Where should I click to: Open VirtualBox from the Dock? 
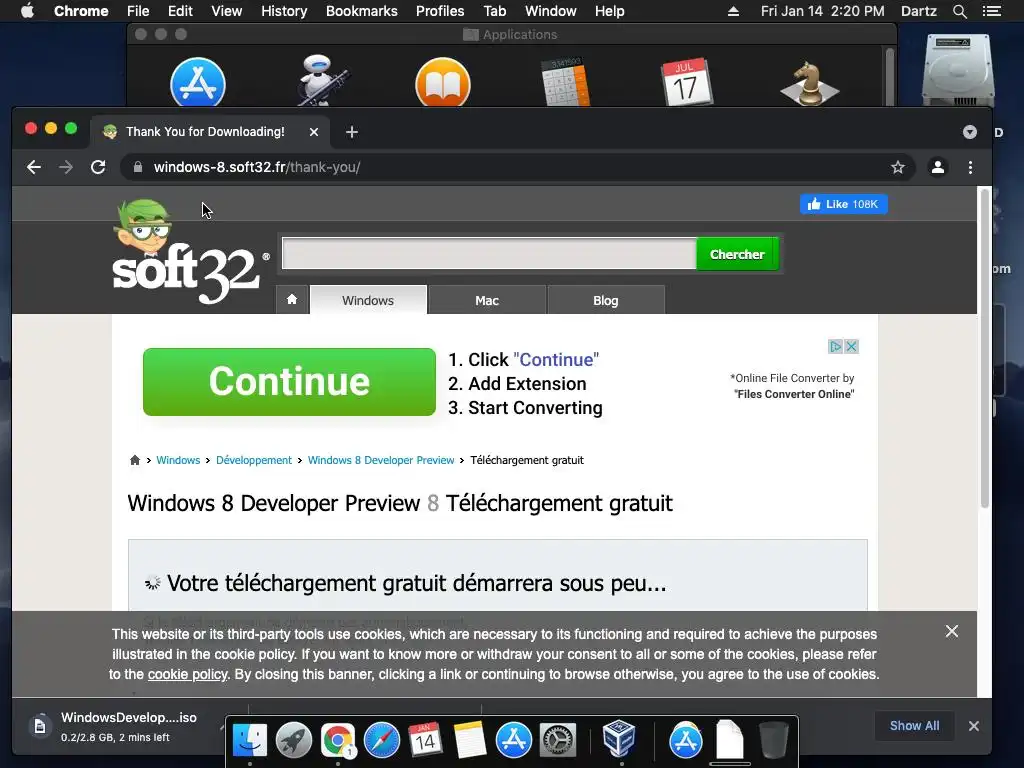click(x=619, y=739)
